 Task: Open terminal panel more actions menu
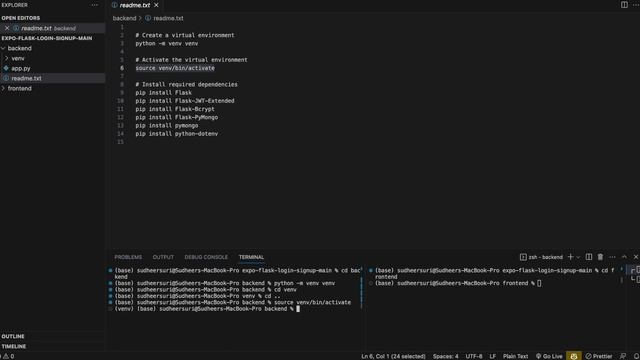[x=612, y=257]
